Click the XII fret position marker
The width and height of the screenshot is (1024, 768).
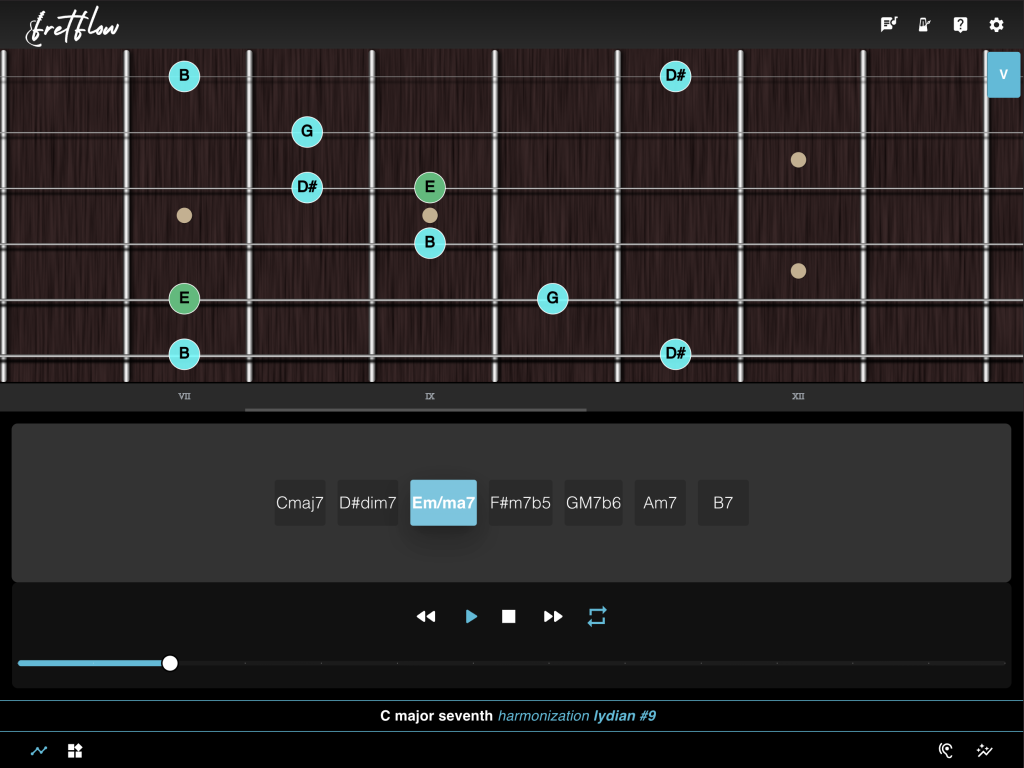798,396
